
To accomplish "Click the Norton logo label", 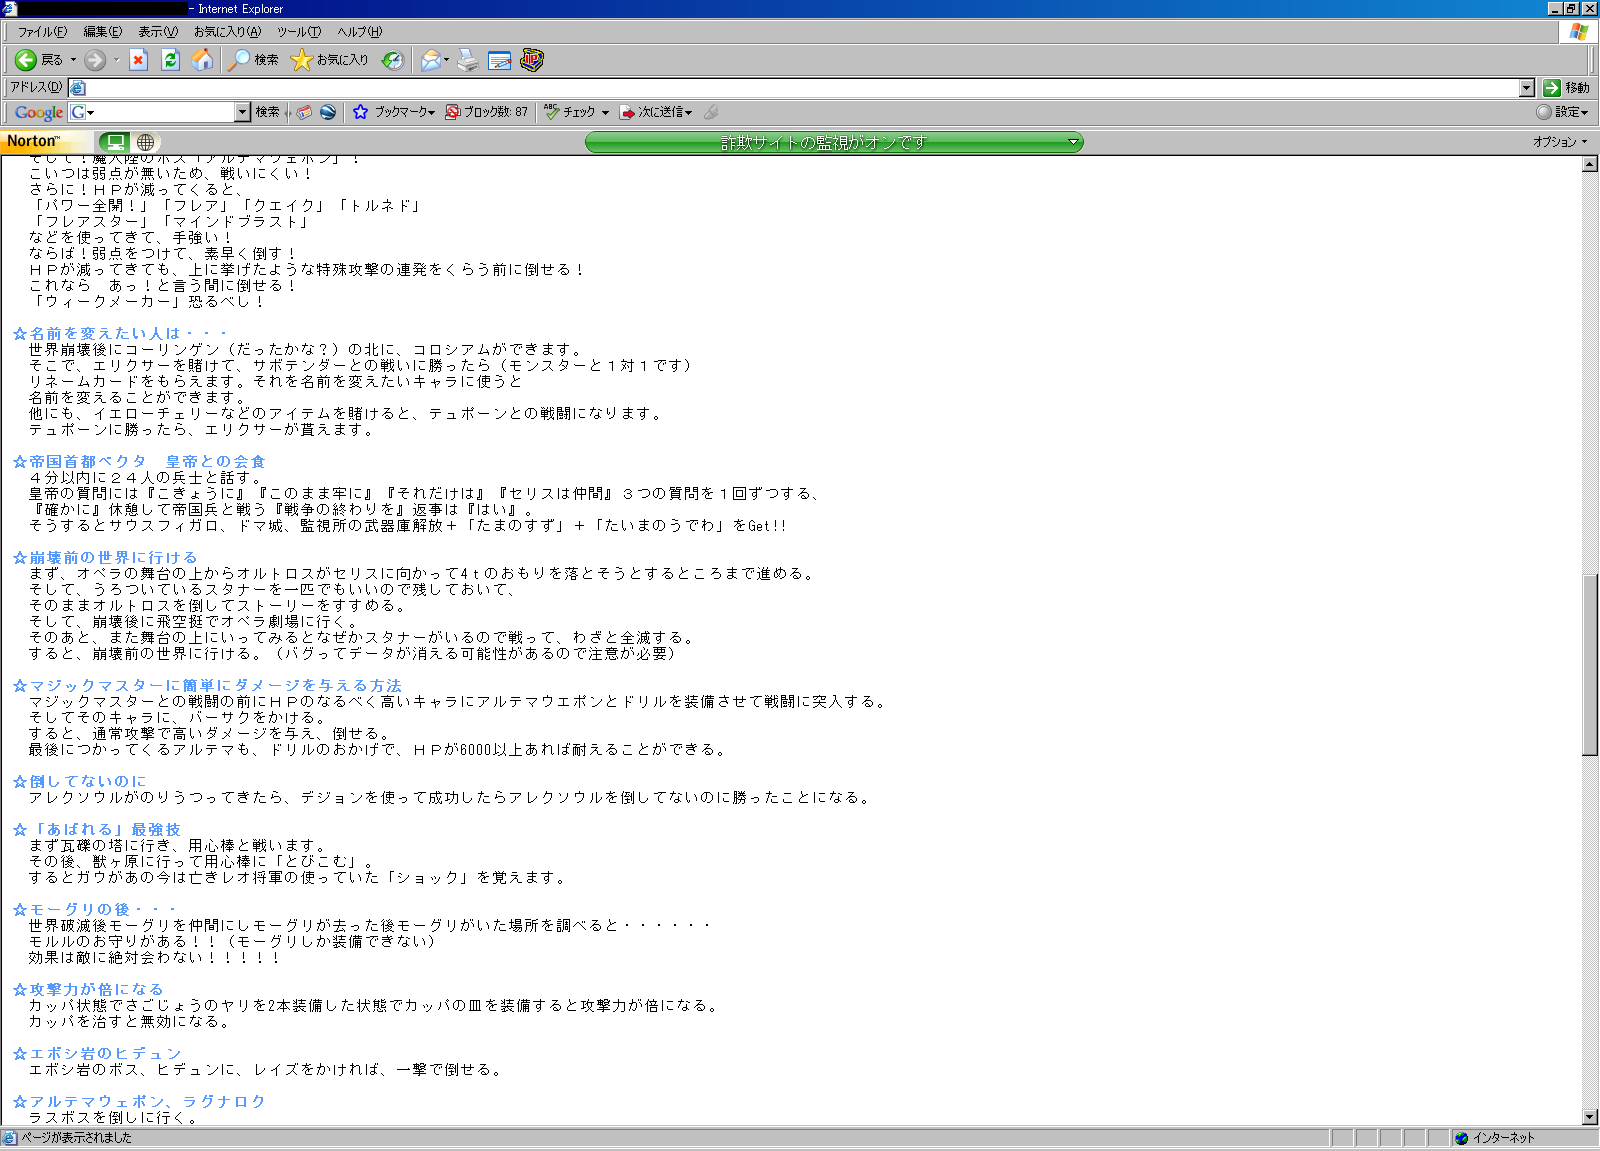I will pos(33,141).
